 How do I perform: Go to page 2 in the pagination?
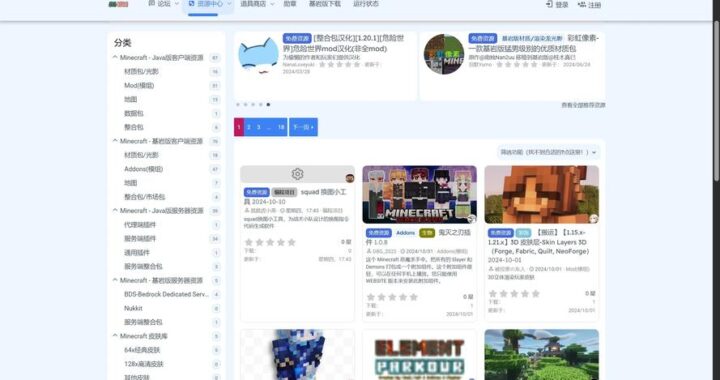[x=248, y=127]
